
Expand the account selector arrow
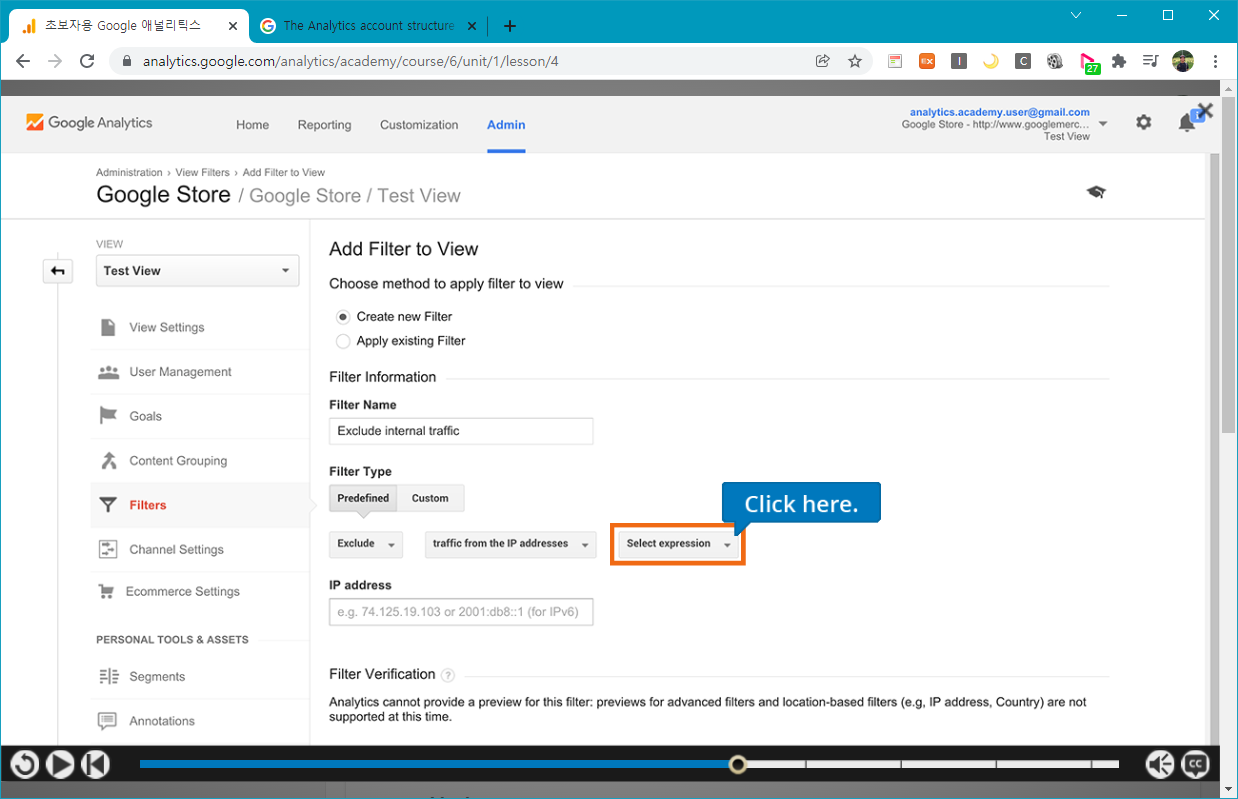pyautogui.click(x=1103, y=124)
